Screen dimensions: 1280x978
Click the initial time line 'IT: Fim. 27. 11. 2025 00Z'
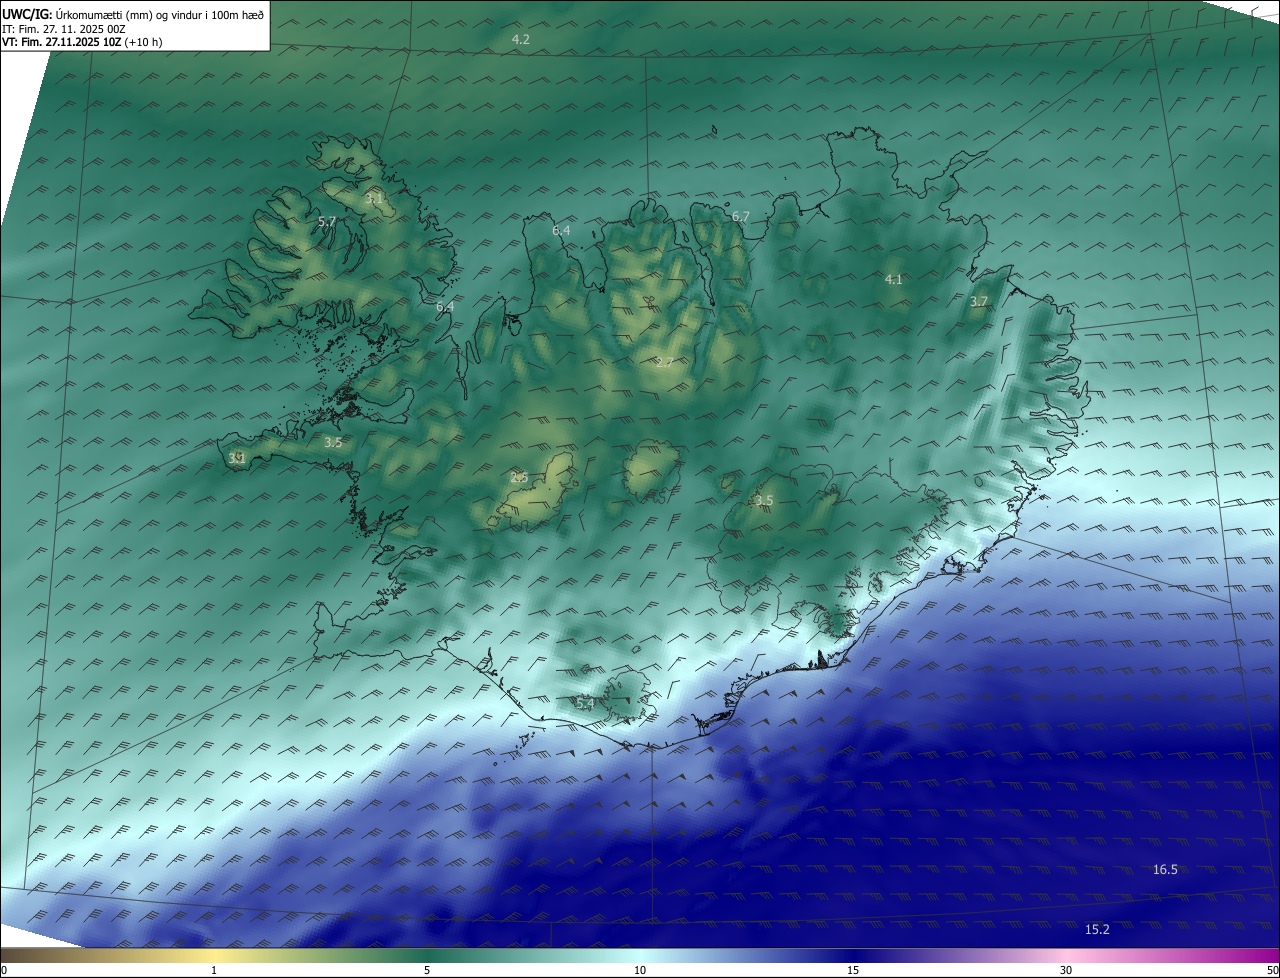tap(64, 29)
